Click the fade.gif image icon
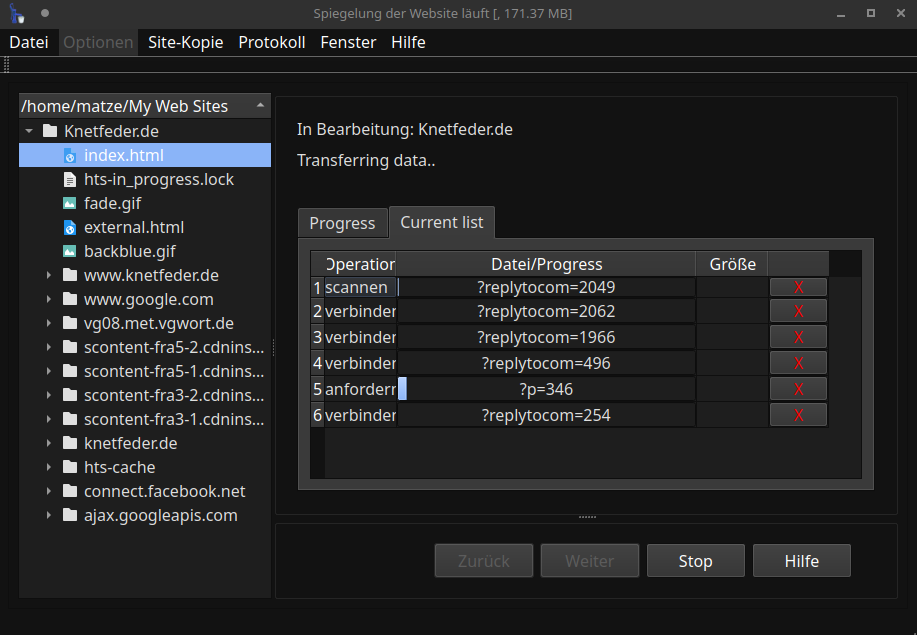917x635 pixels. [x=70, y=204]
